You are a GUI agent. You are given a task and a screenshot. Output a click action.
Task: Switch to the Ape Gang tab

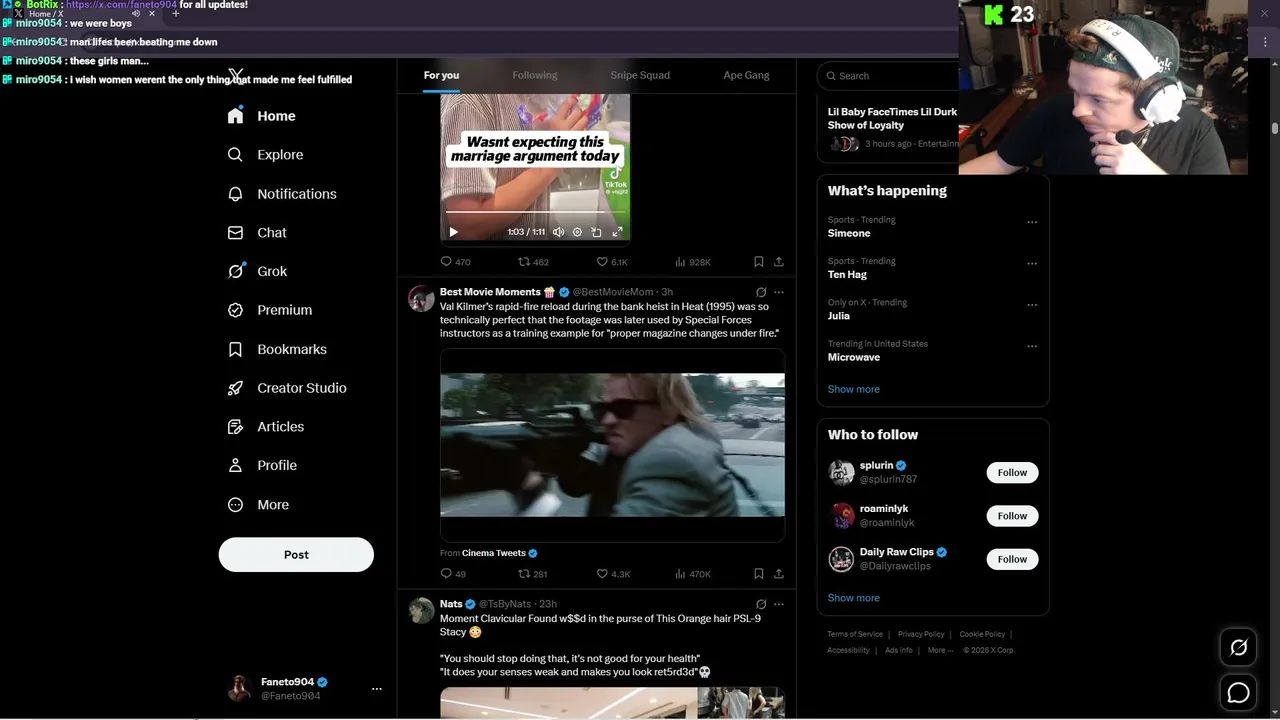click(x=746, y=75)
